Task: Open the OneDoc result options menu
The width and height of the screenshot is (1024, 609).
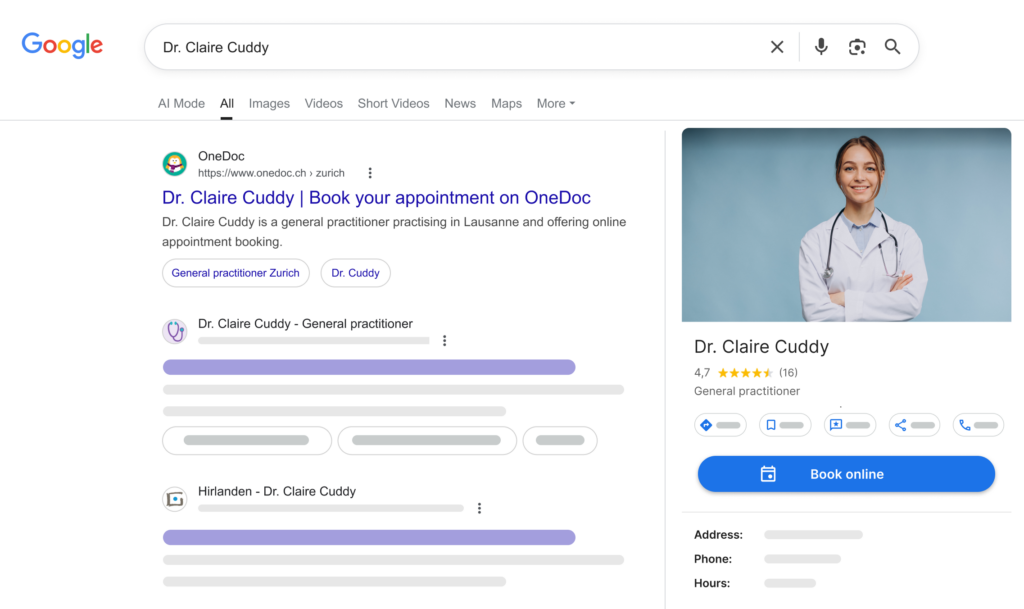Action: (x=370, y=173)
